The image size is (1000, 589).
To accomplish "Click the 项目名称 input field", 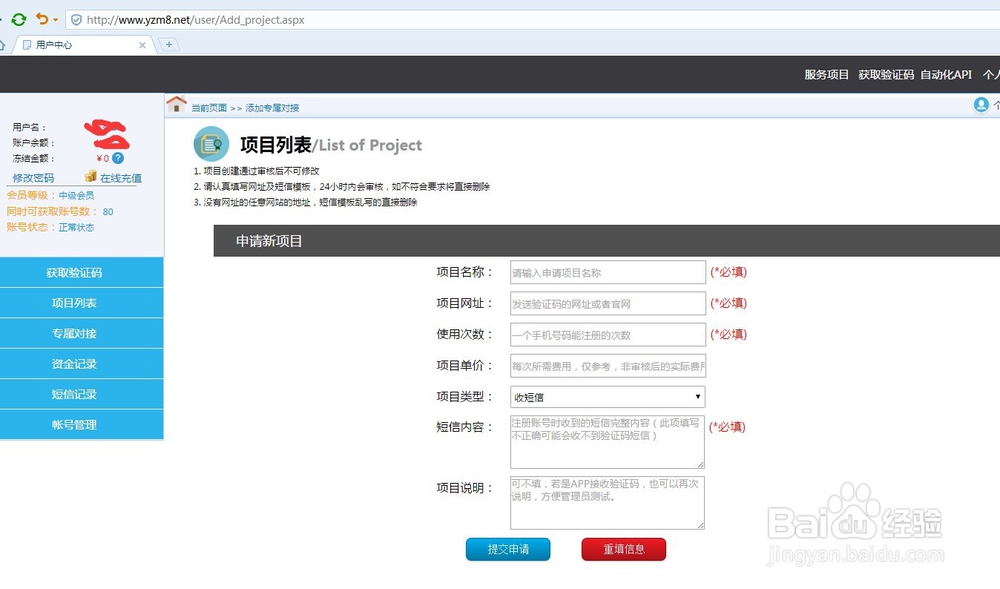I will pyautogui.click(x=607, y=272).
